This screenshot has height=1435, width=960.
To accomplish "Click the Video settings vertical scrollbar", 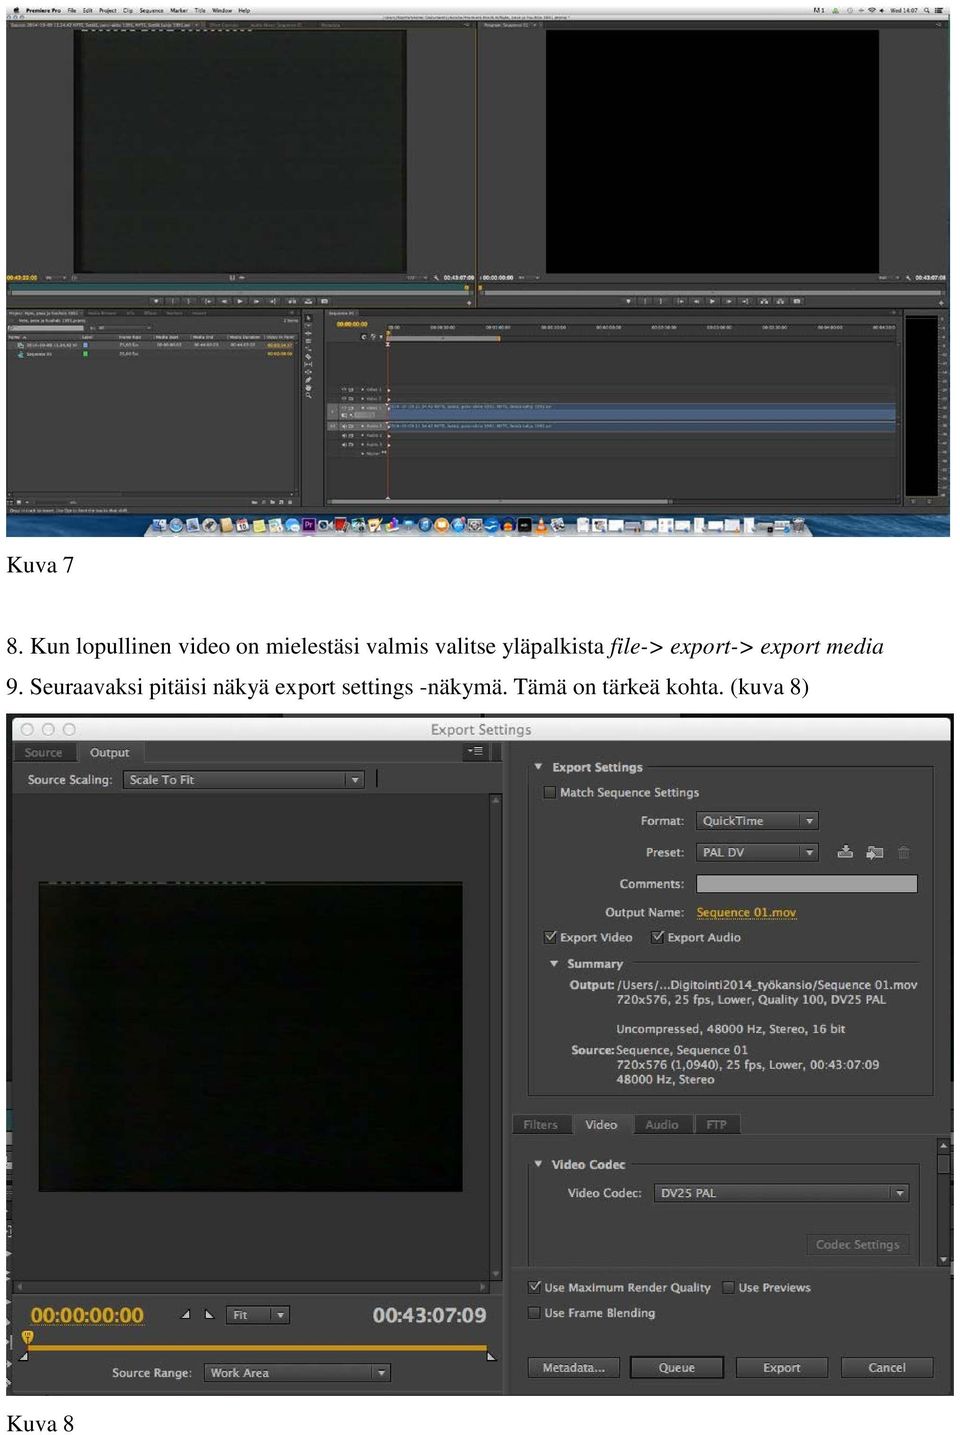I will click(943, 1203).
